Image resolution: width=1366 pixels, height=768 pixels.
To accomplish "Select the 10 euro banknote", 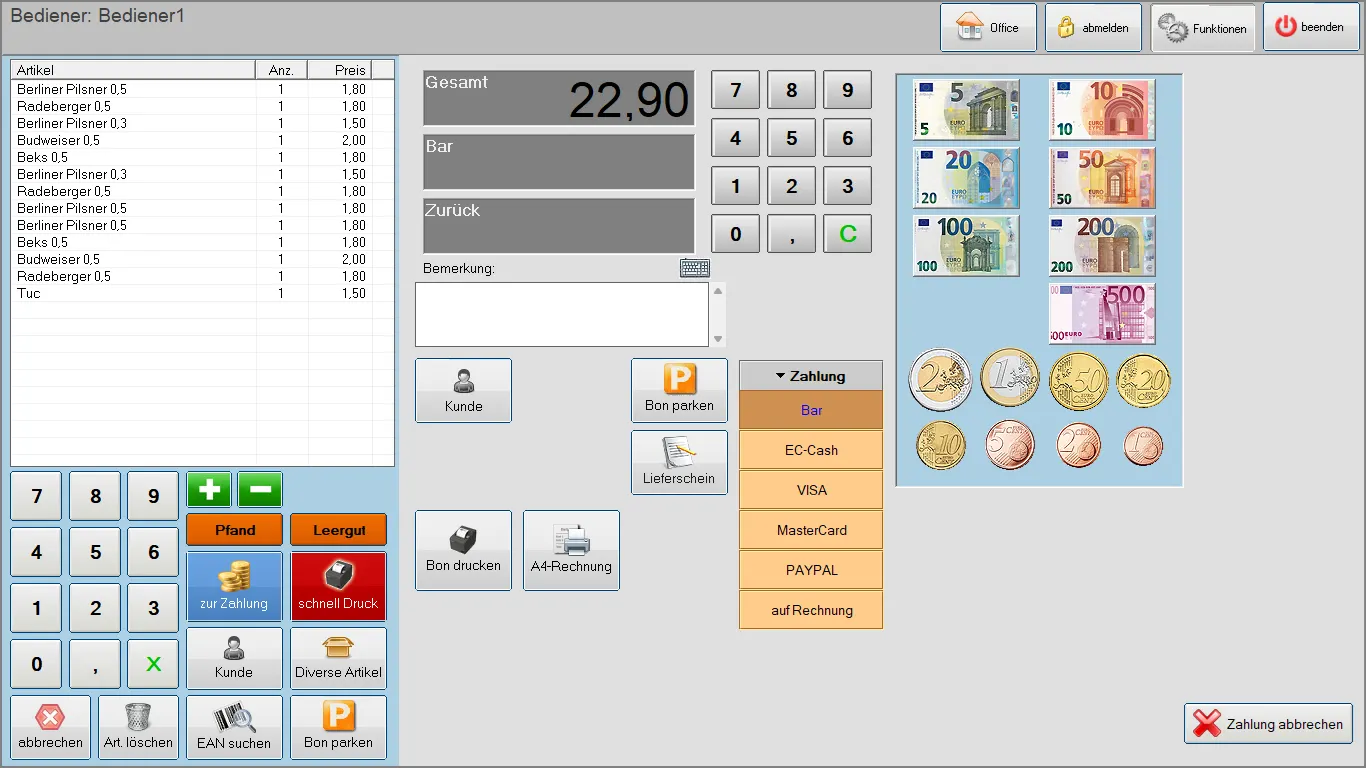I will pos(1102,109).
